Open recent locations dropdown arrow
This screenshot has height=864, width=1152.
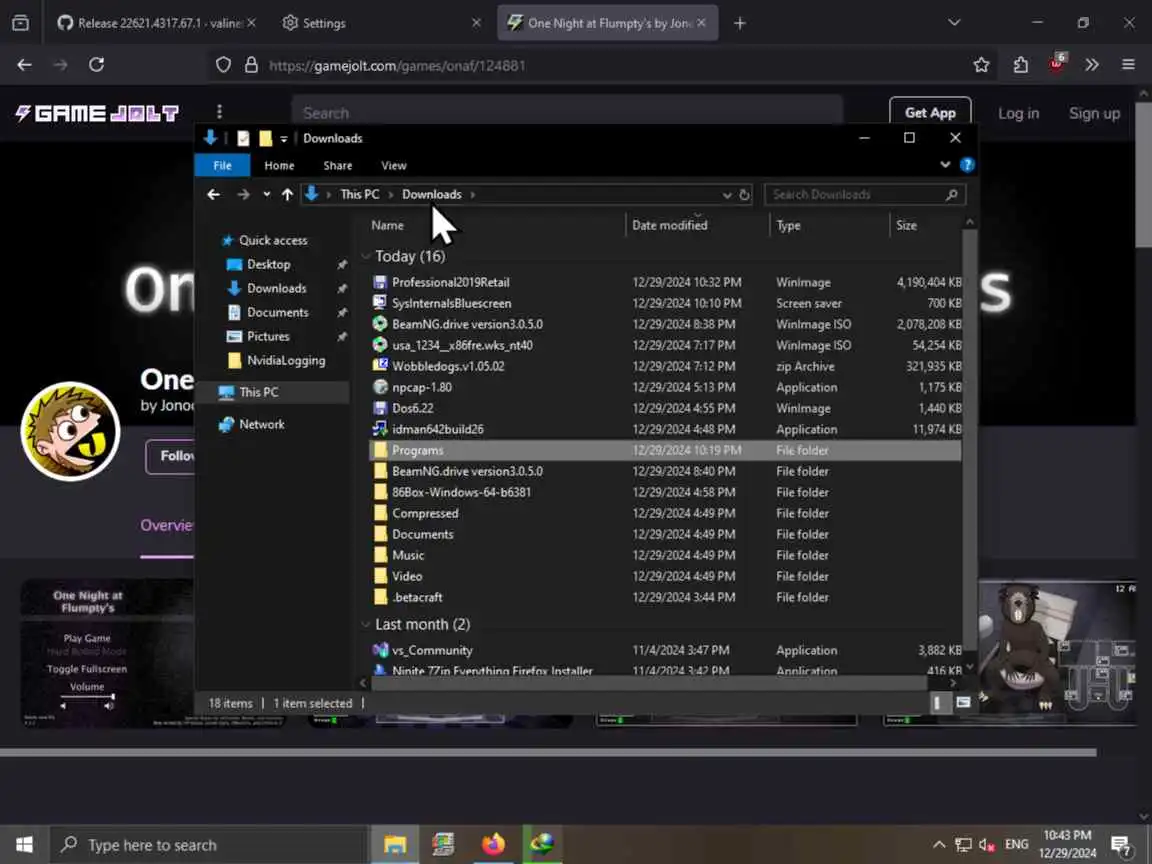coord(266,195)
